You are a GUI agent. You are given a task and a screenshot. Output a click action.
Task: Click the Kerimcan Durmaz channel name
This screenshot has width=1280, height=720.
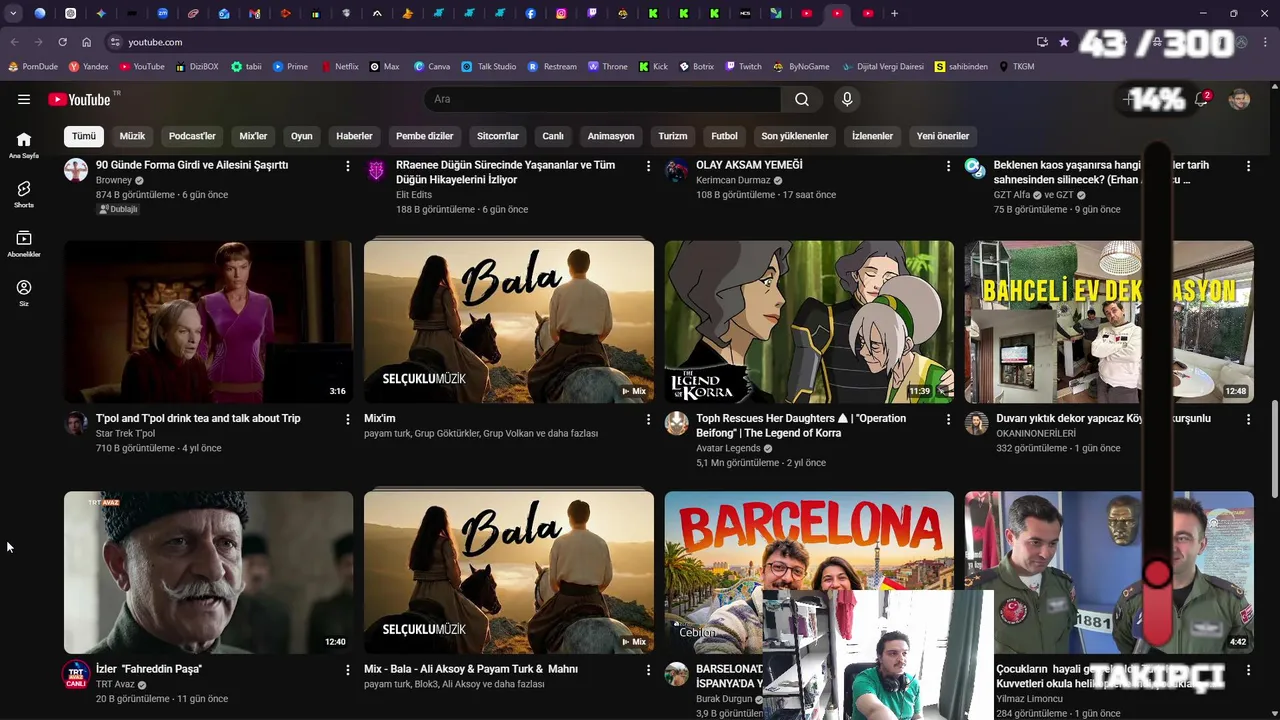(733, 180)
